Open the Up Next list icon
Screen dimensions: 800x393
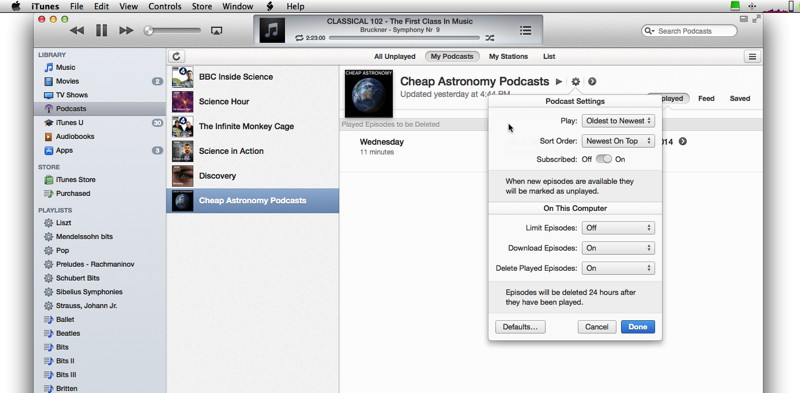526,31
